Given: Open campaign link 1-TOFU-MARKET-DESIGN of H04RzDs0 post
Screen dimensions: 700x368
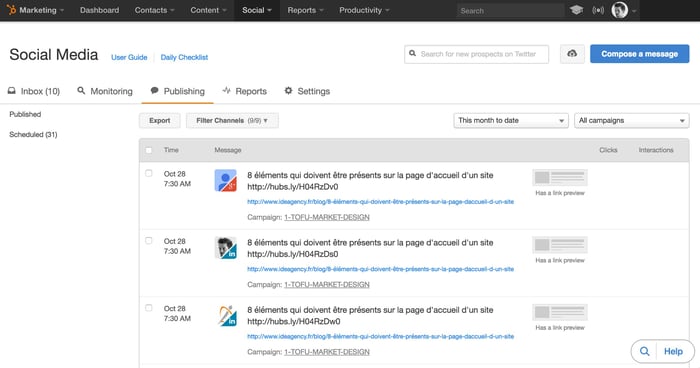Looking at the screenshot, I should [327, 285].
